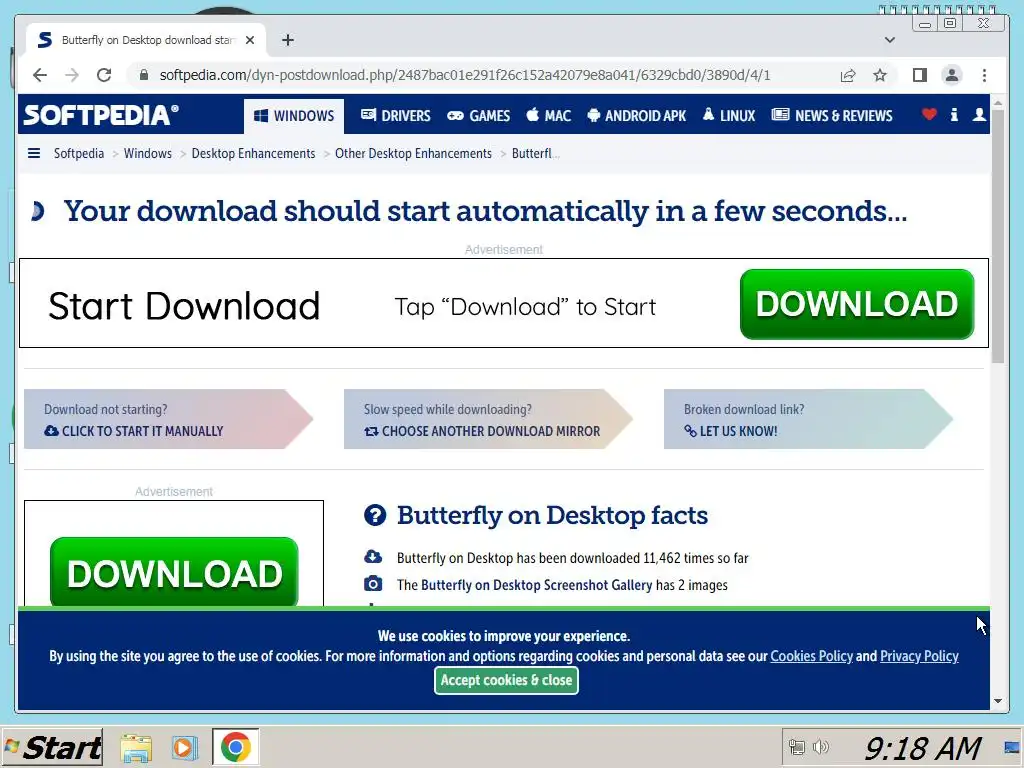The width and height of the screenshot is (1024, 768).
Task: Click the red heart icon
Action: click(x=929, y=114)
